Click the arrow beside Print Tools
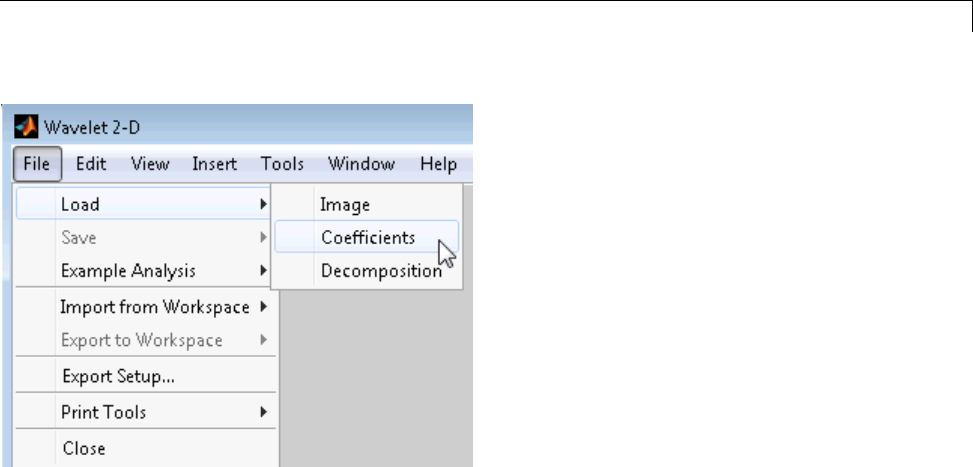This screenshot has width=973, height=467. (264, 412)
